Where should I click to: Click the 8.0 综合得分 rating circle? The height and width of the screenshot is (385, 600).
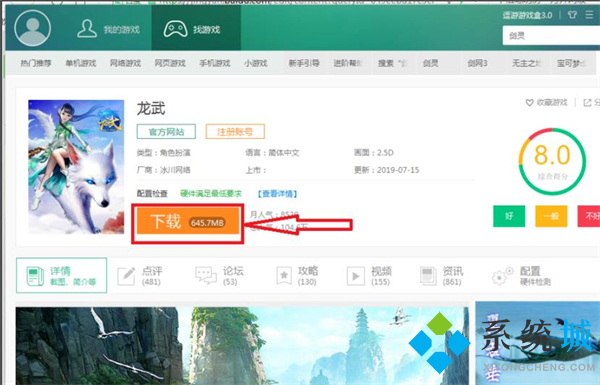pos(552,162)
